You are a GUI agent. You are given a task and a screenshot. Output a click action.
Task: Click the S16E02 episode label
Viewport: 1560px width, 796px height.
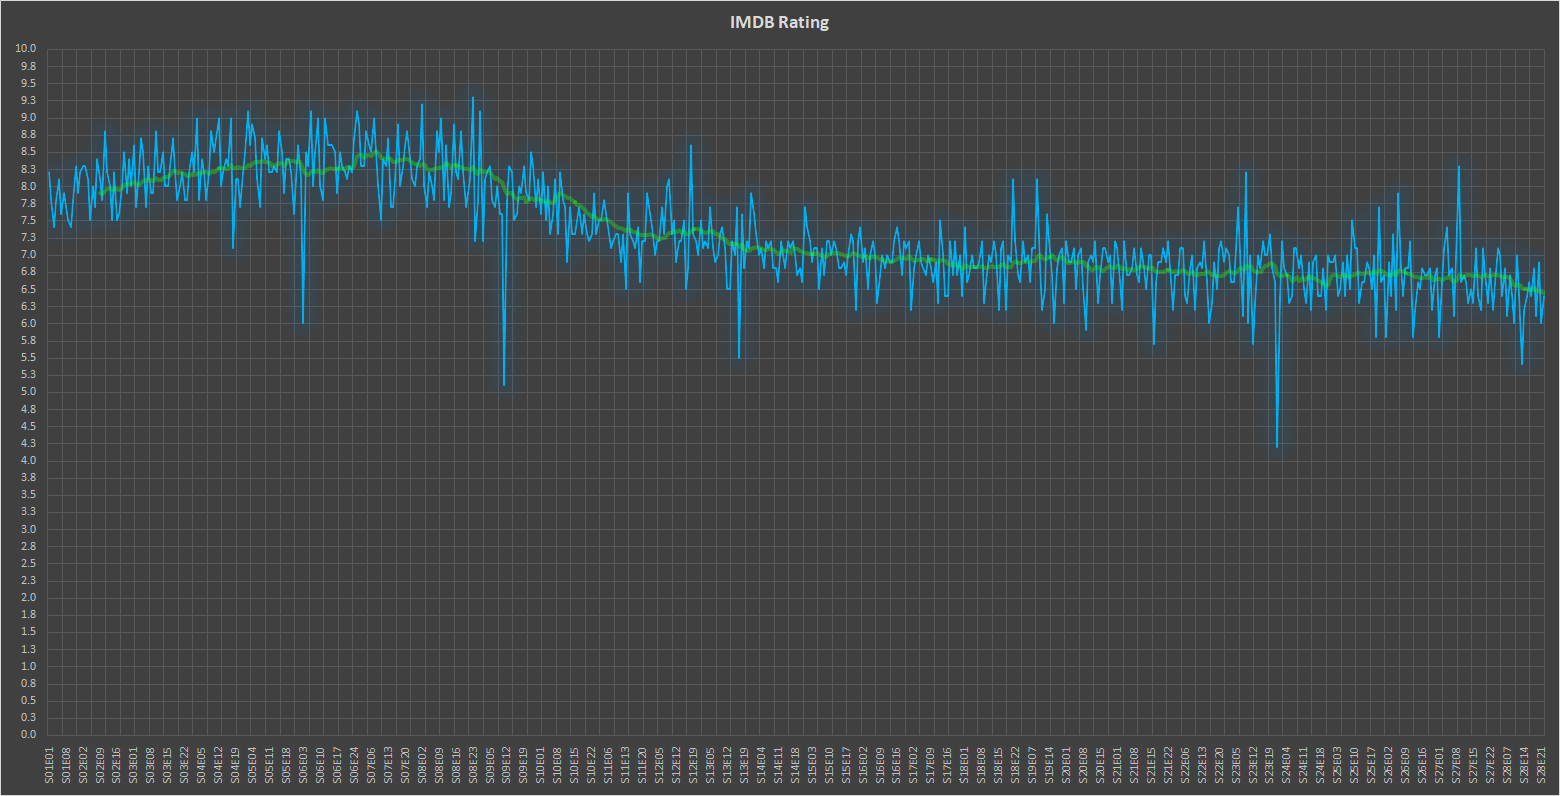863,765
